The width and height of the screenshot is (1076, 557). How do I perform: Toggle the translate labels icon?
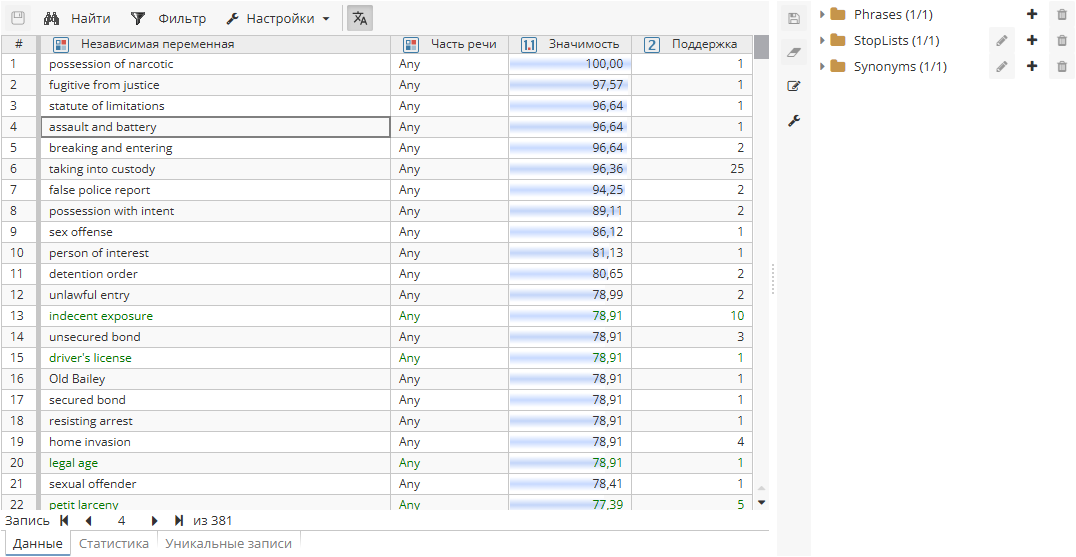tap(360, 19)
